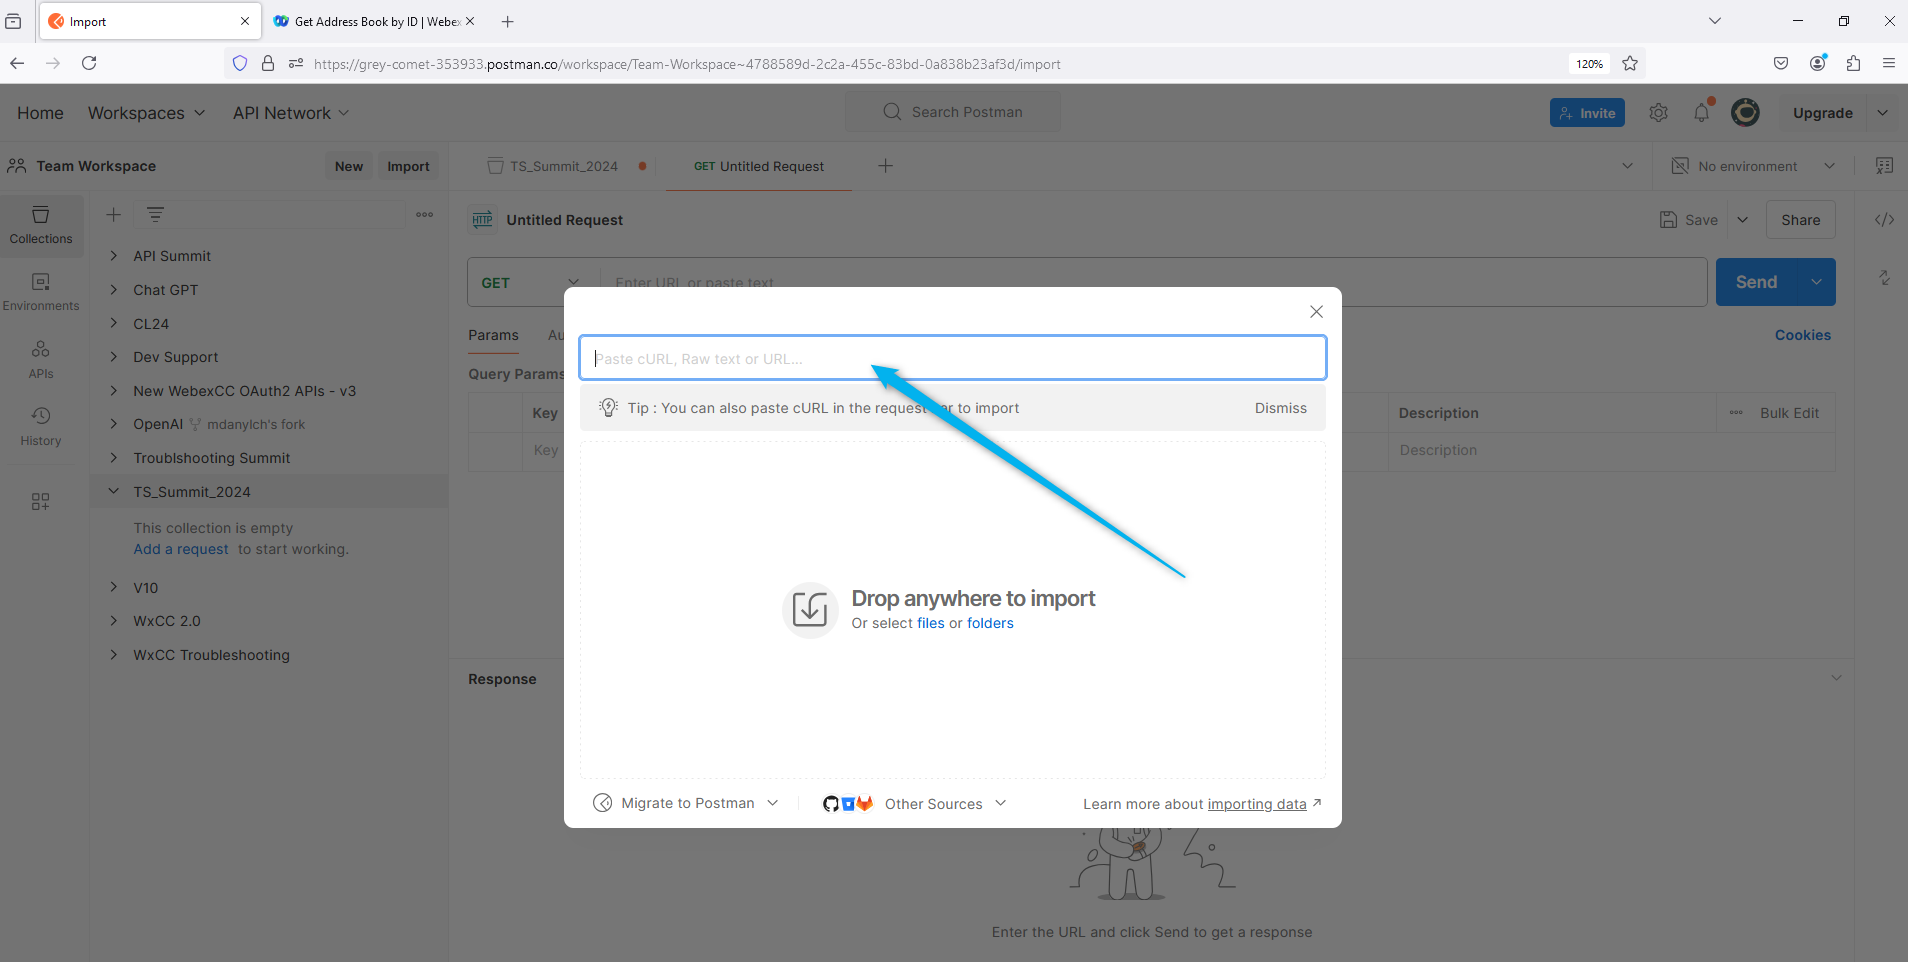Open the tabs overflow chevron

[x=1627, y=166]
